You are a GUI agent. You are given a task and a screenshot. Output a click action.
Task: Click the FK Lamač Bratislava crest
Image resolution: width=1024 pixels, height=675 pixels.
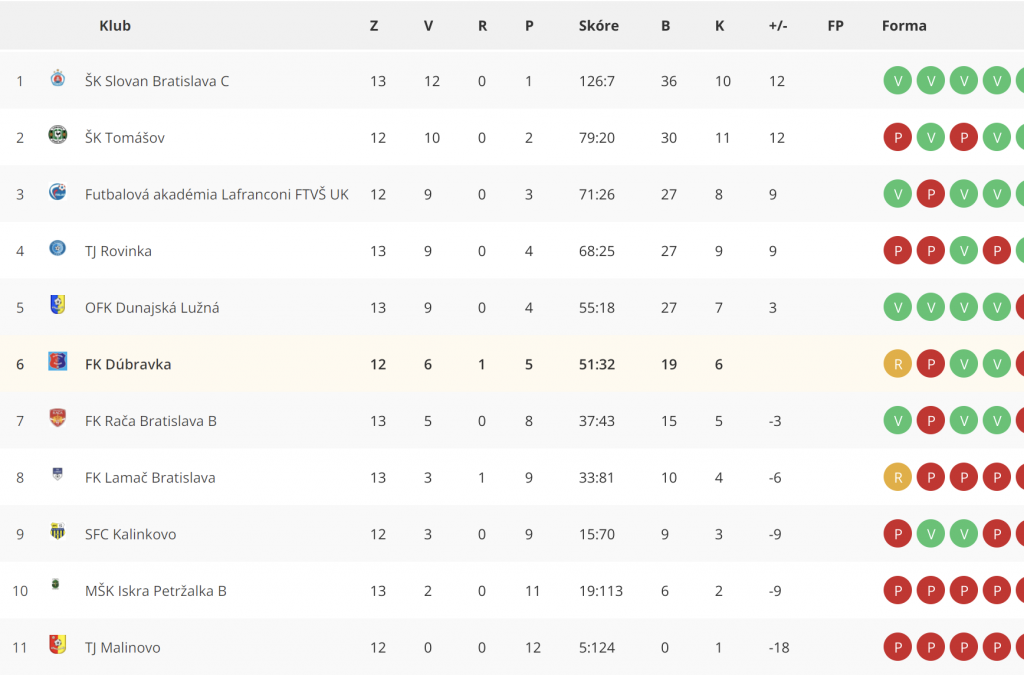tap(57, 474)
